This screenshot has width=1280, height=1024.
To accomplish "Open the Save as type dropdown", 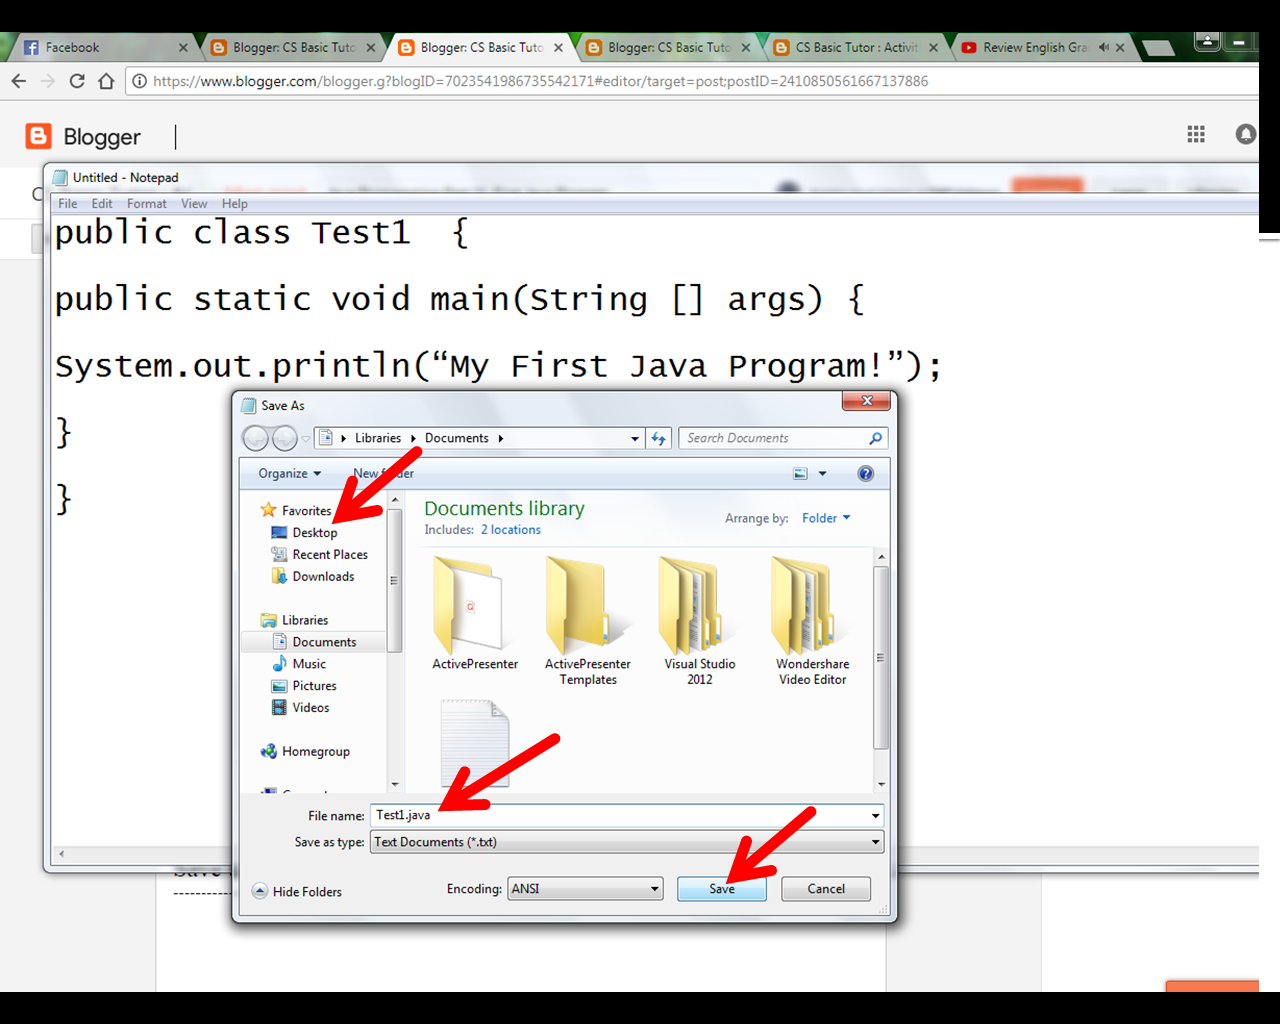I will point(876,841).
